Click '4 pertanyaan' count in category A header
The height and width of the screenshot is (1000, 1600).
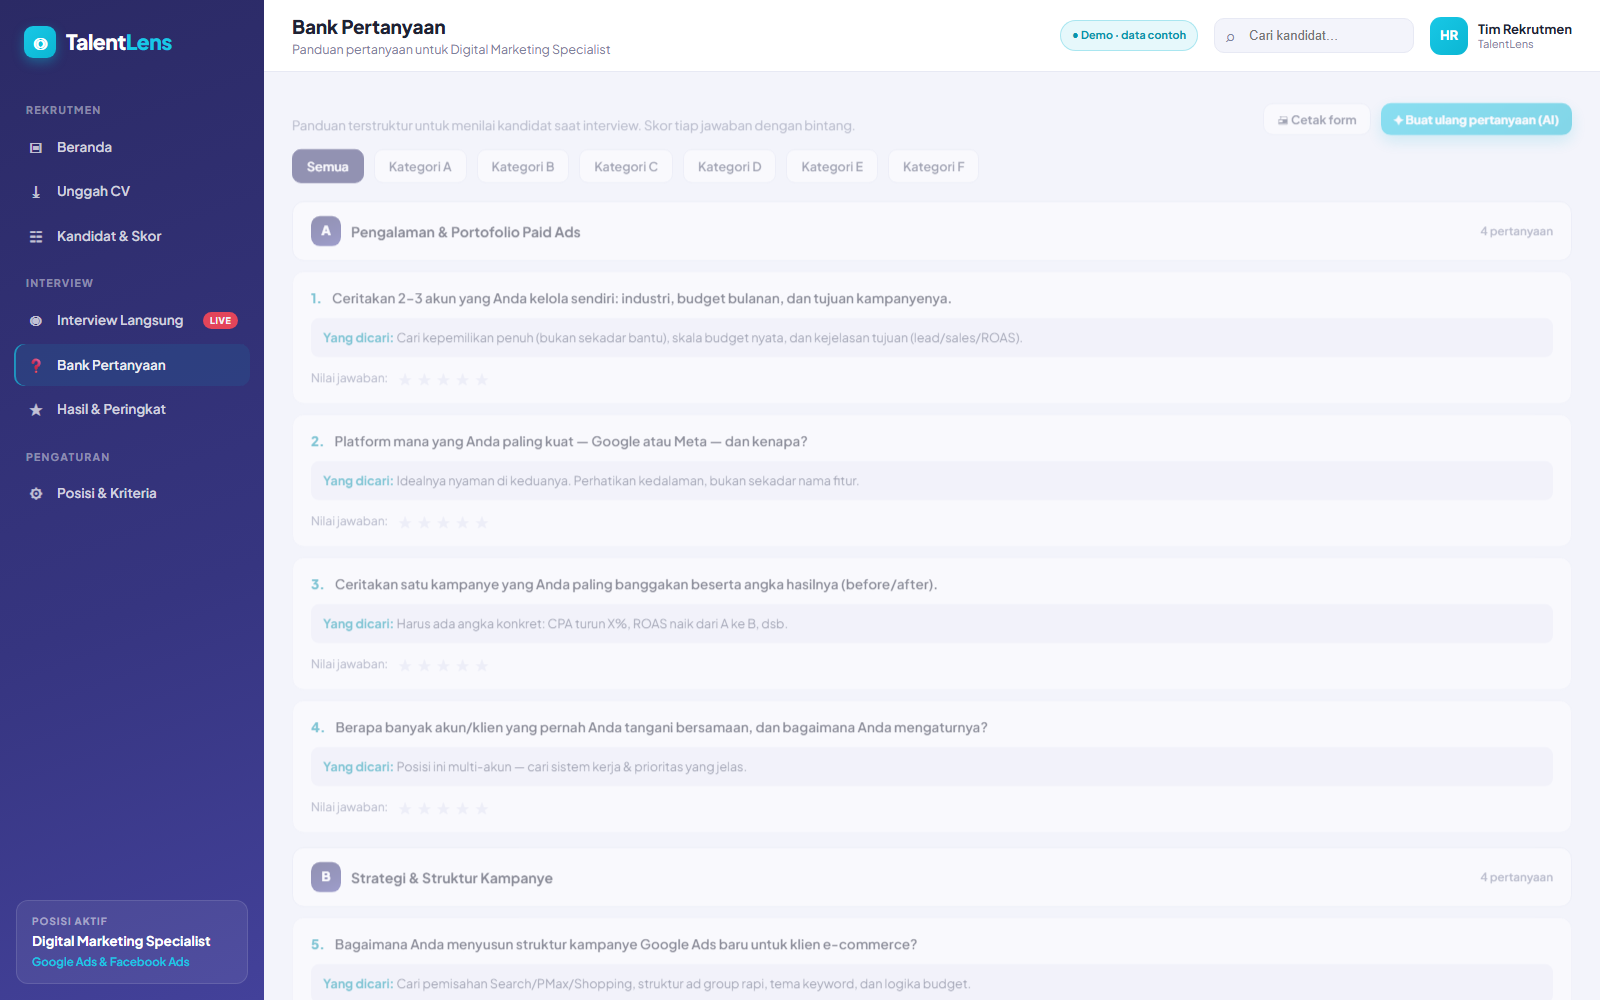[1516, 232]
